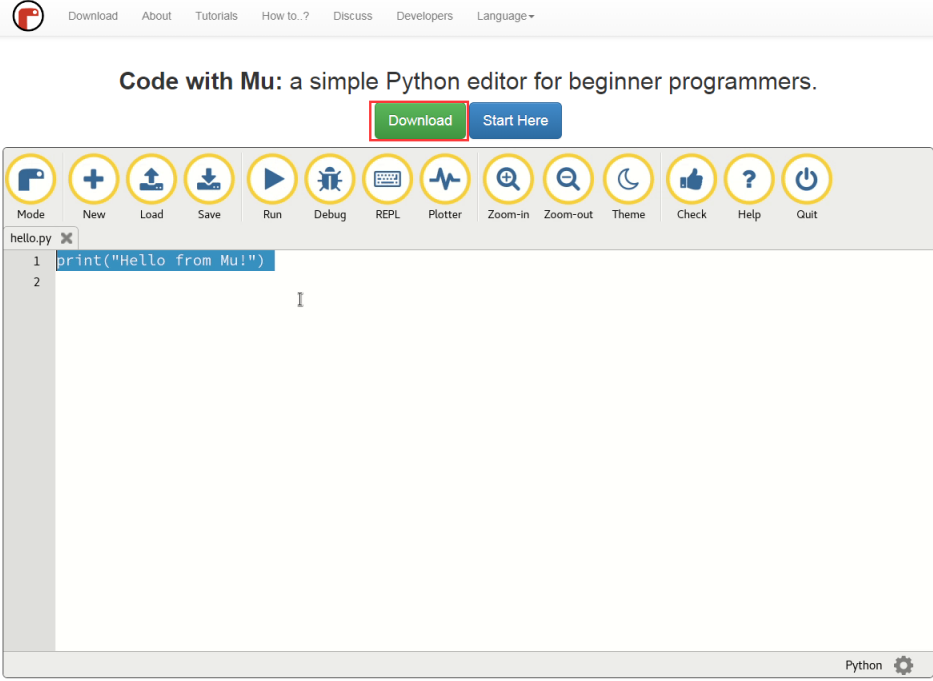Viewport: 933px width, 681px height.
Task: Save the script with the Save icon
Action: pyautogui.click(x=209, y=179)
